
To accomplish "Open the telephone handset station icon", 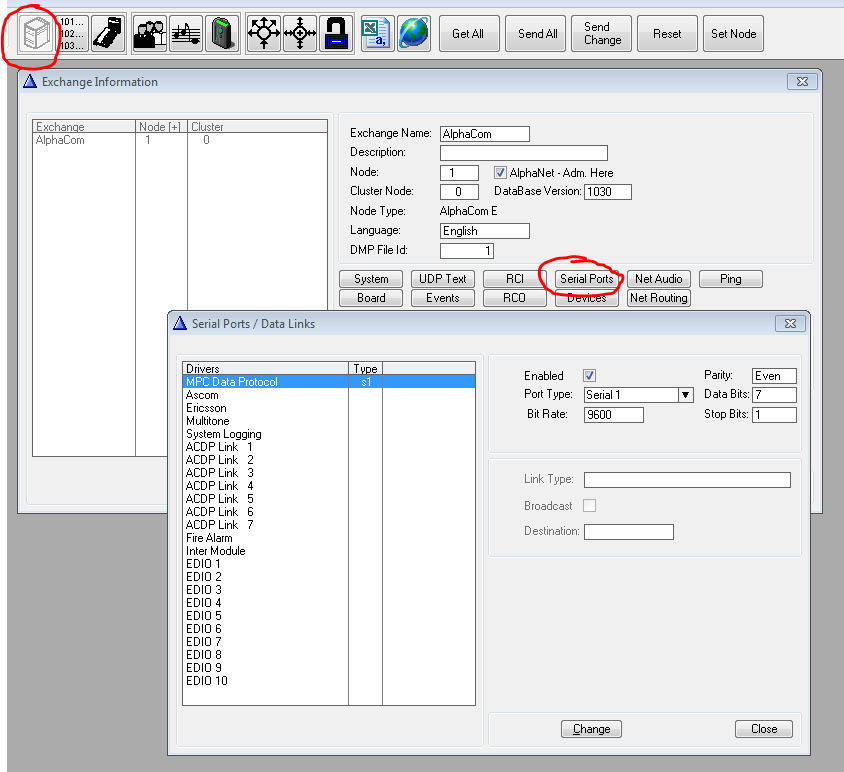I will 107,33.
